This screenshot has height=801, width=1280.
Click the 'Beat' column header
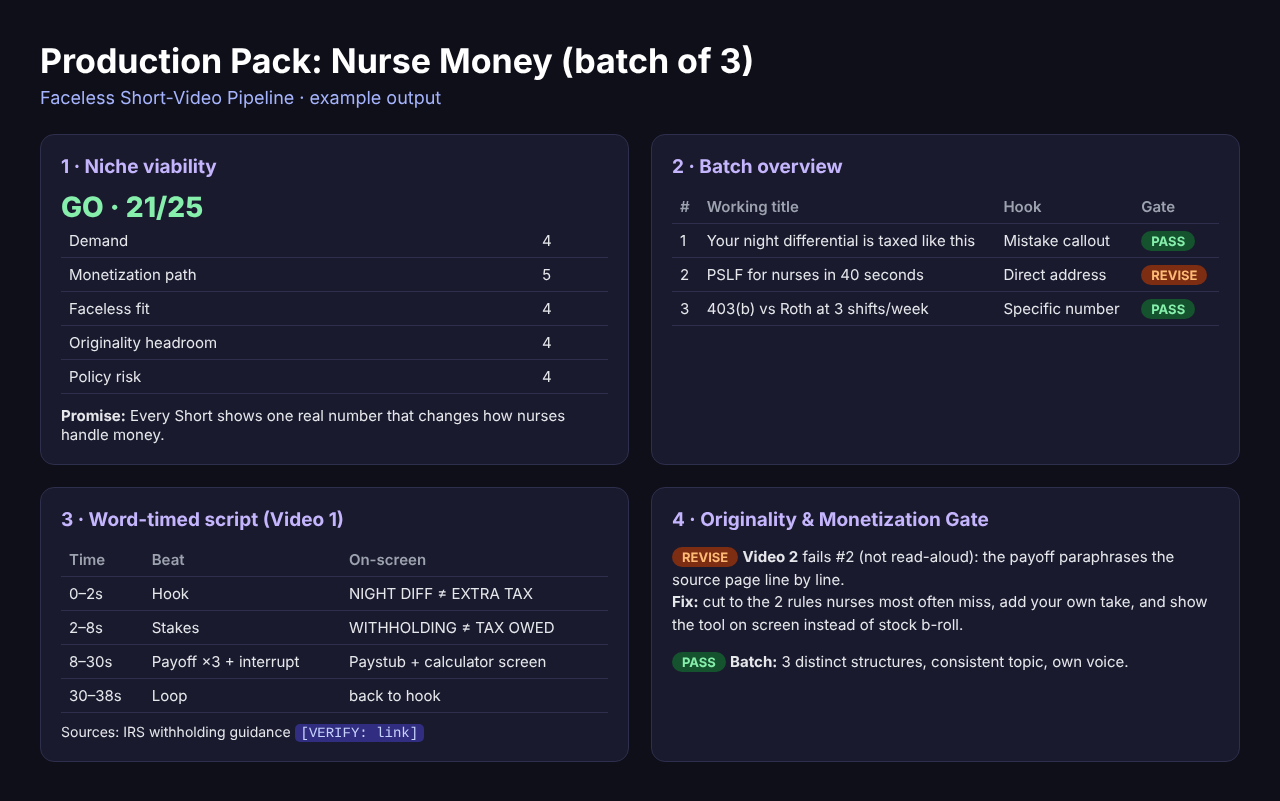tap(168, 560)
